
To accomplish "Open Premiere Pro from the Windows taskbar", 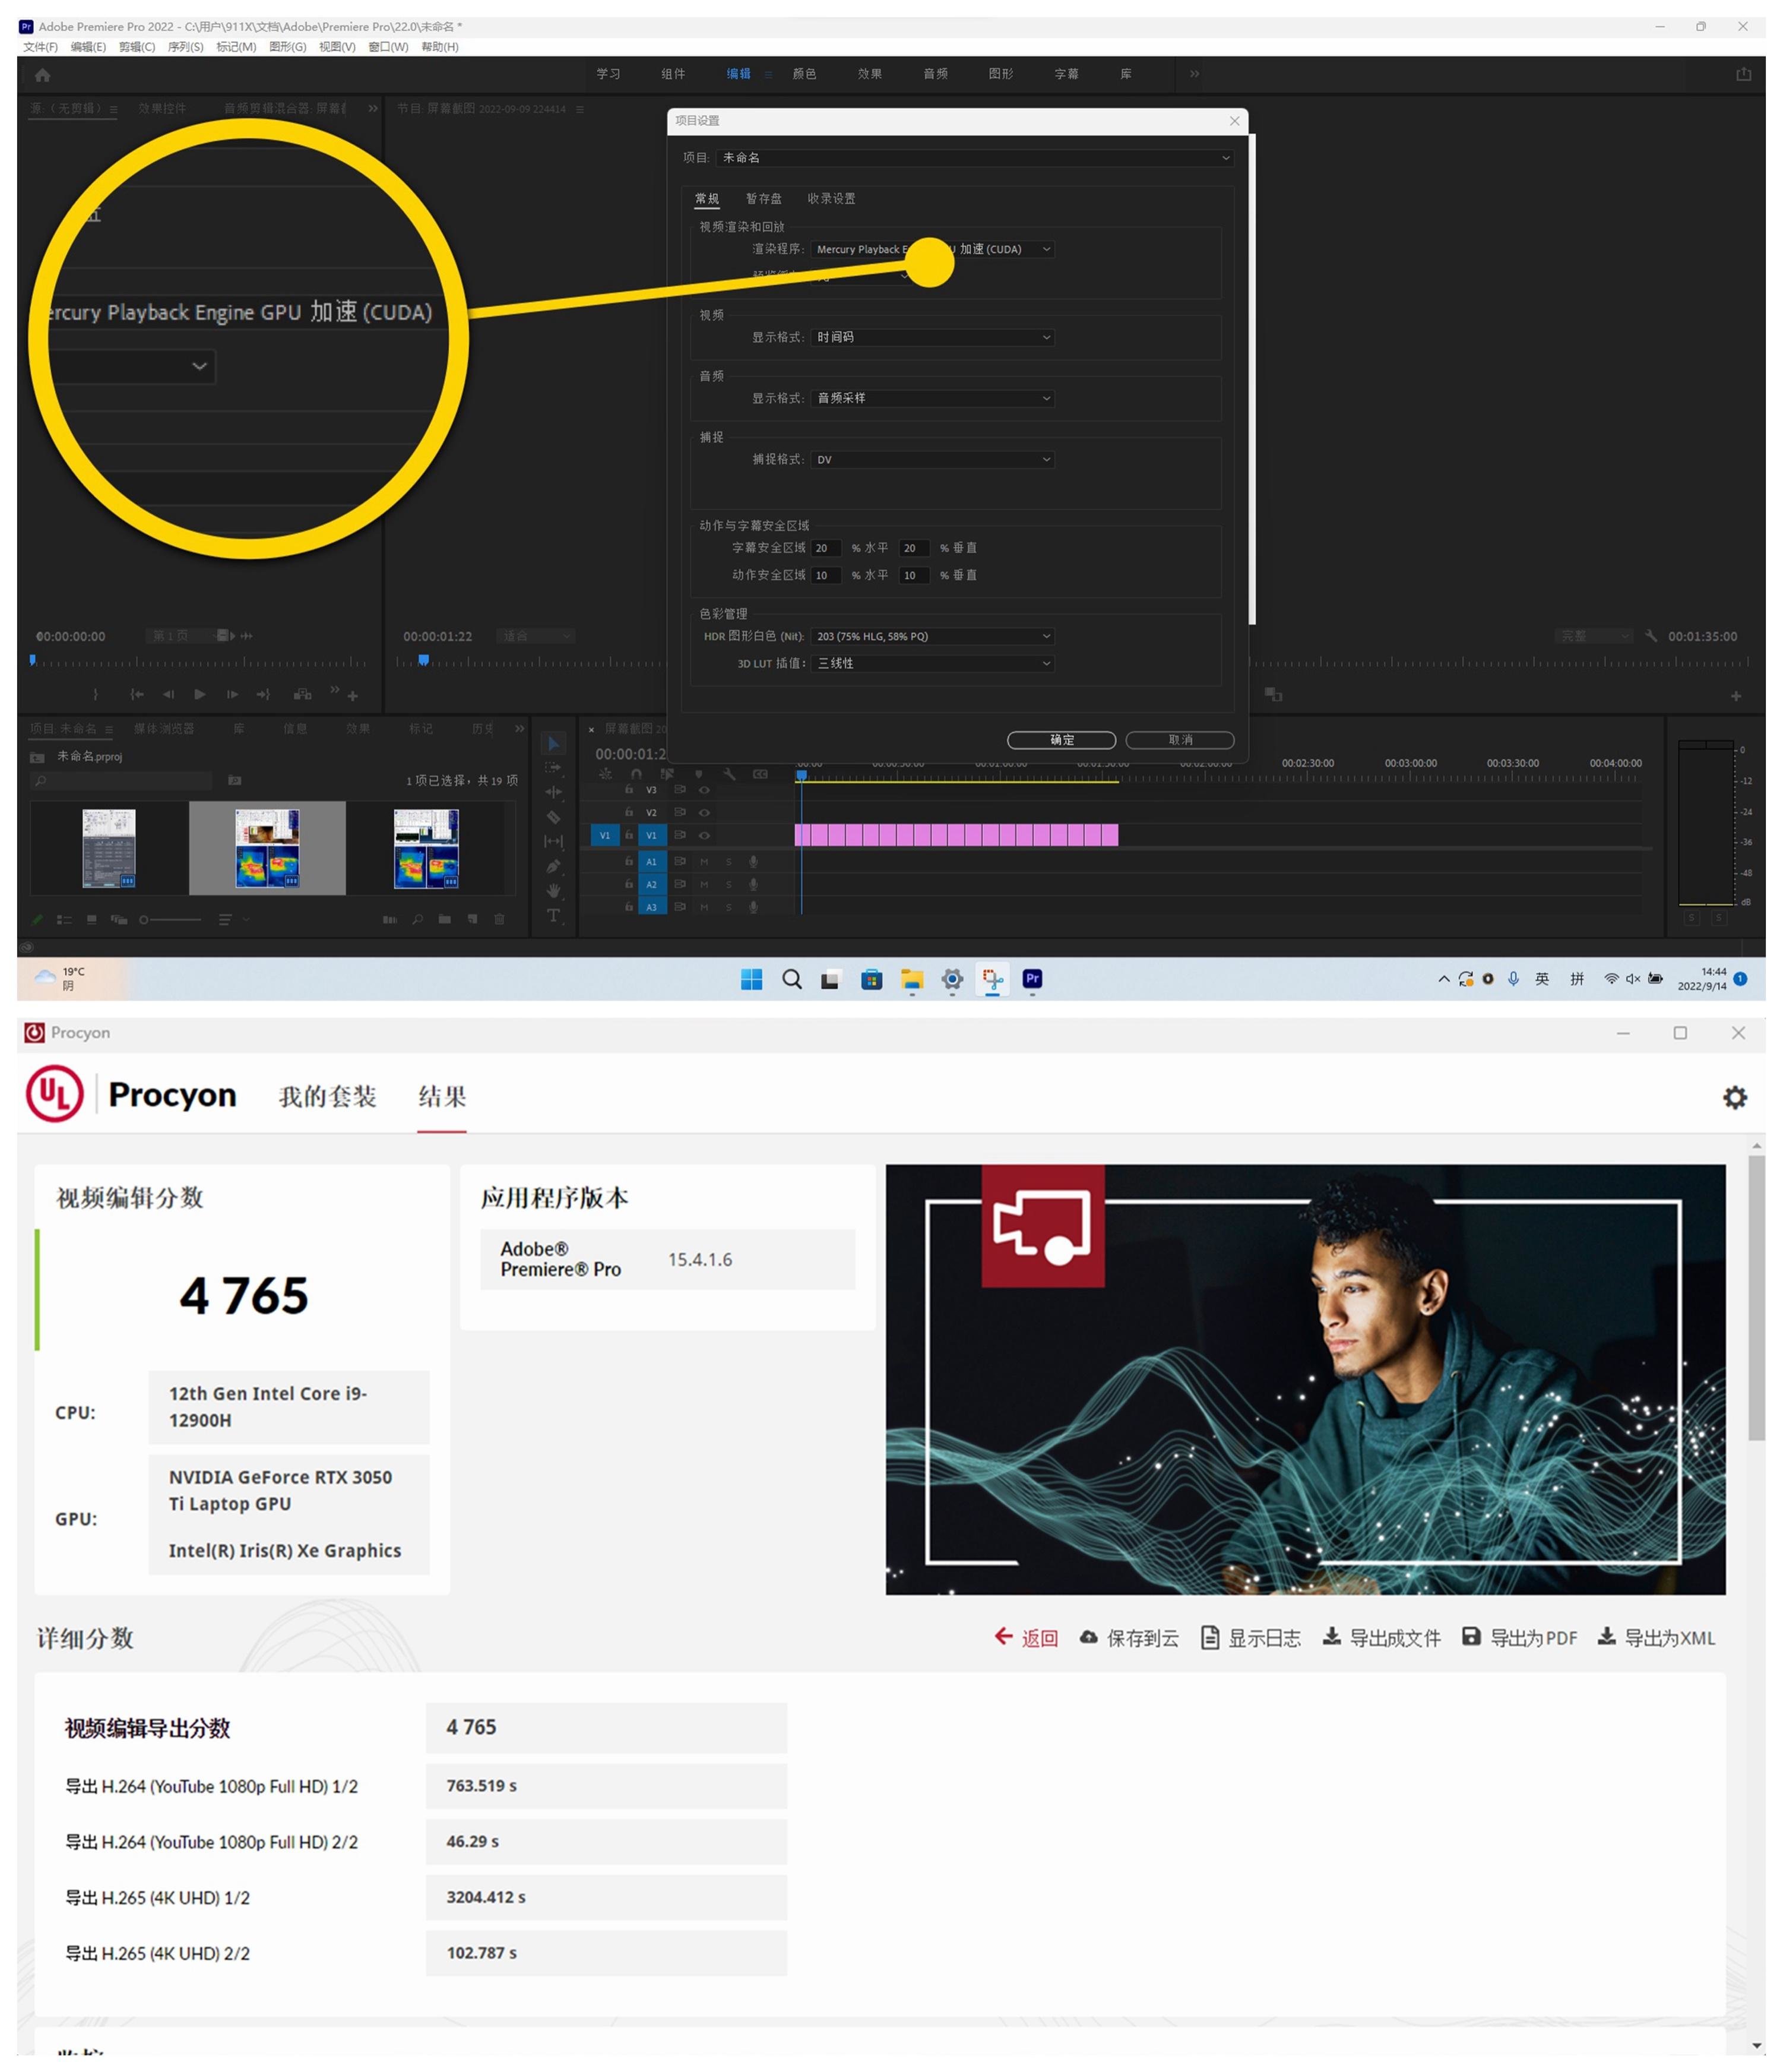I will [1032, 979].
